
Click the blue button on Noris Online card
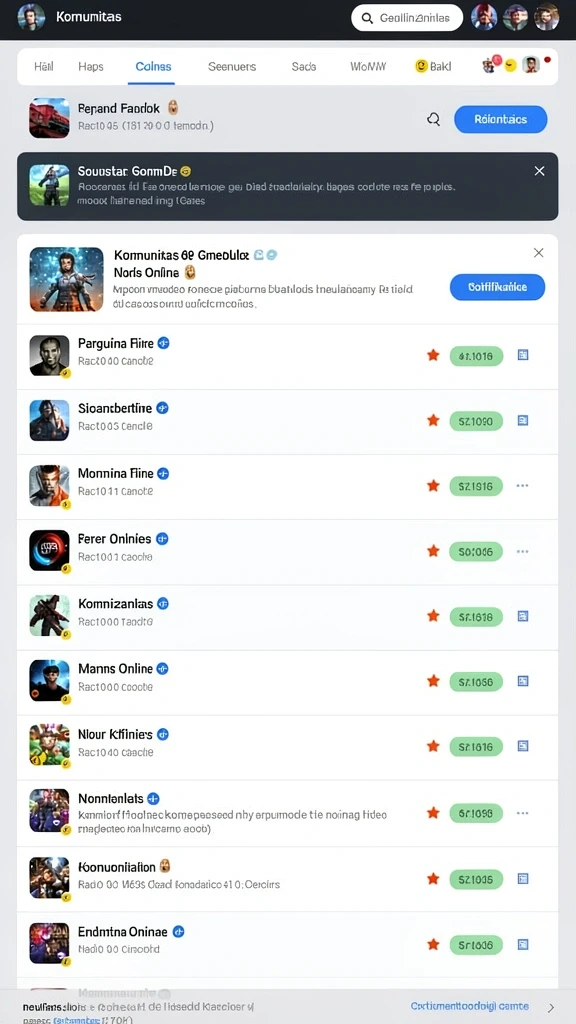[498, 287]
